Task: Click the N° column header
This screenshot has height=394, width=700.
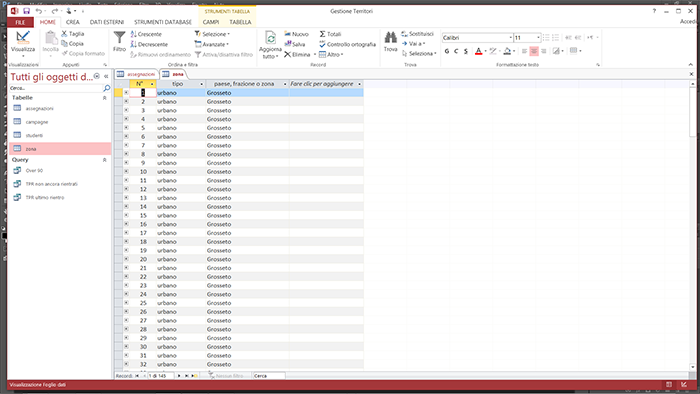Action: 142,84
